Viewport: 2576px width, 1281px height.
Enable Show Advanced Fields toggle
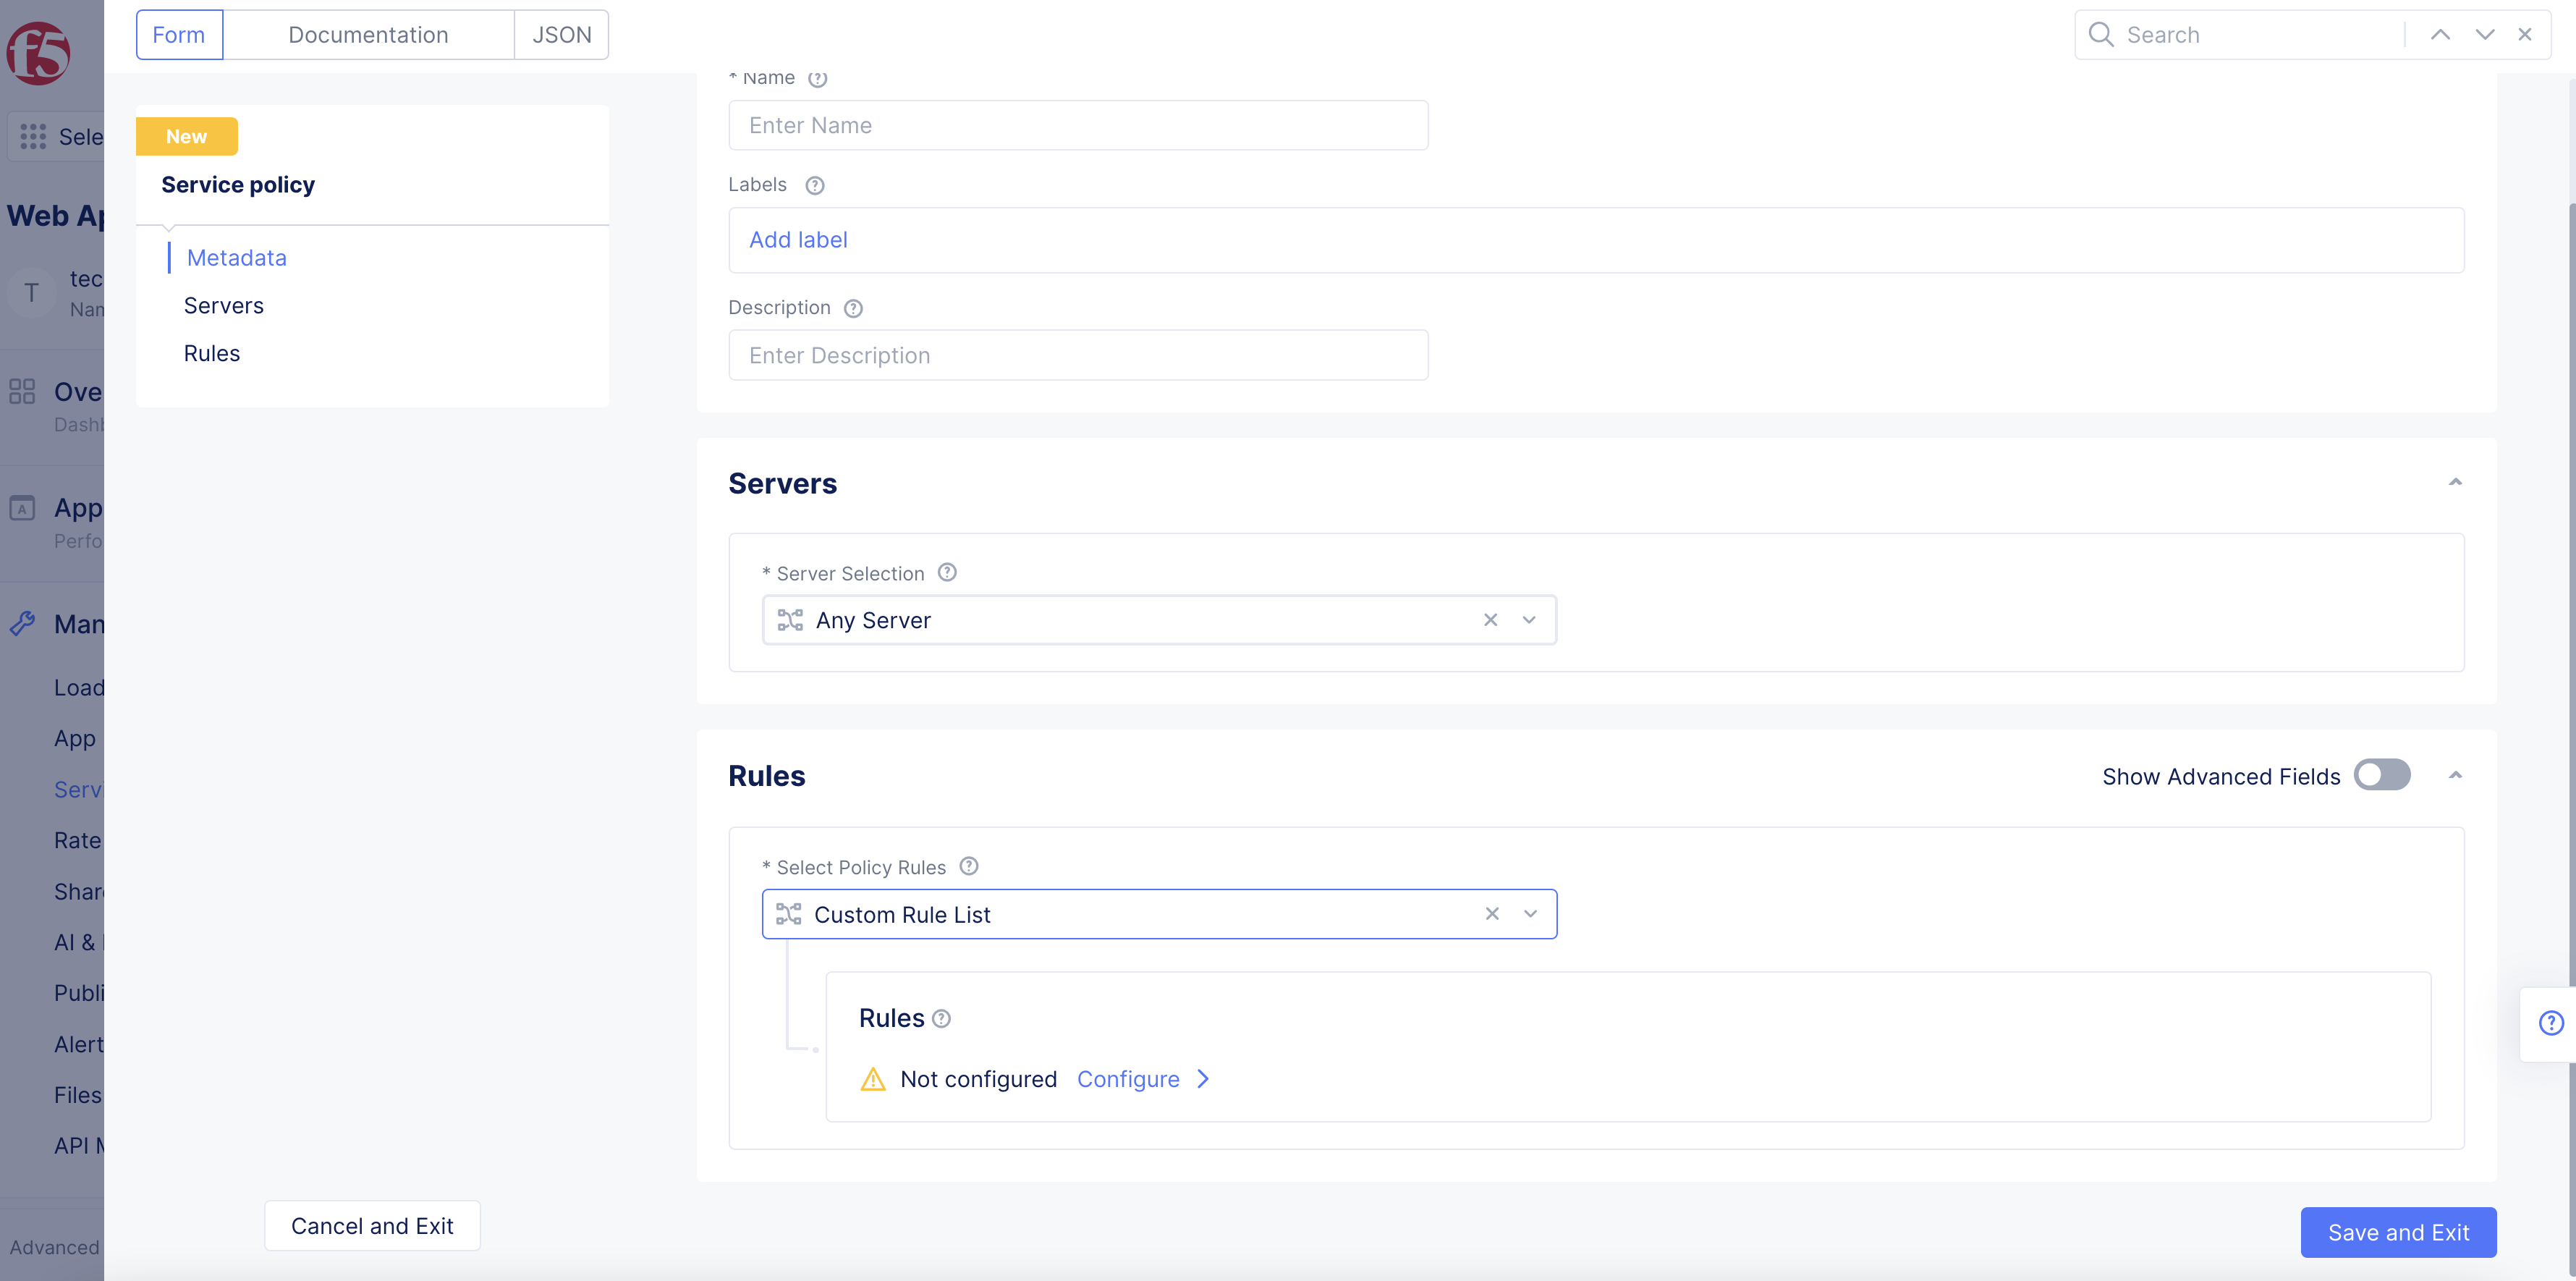[x=2381, y=775]
